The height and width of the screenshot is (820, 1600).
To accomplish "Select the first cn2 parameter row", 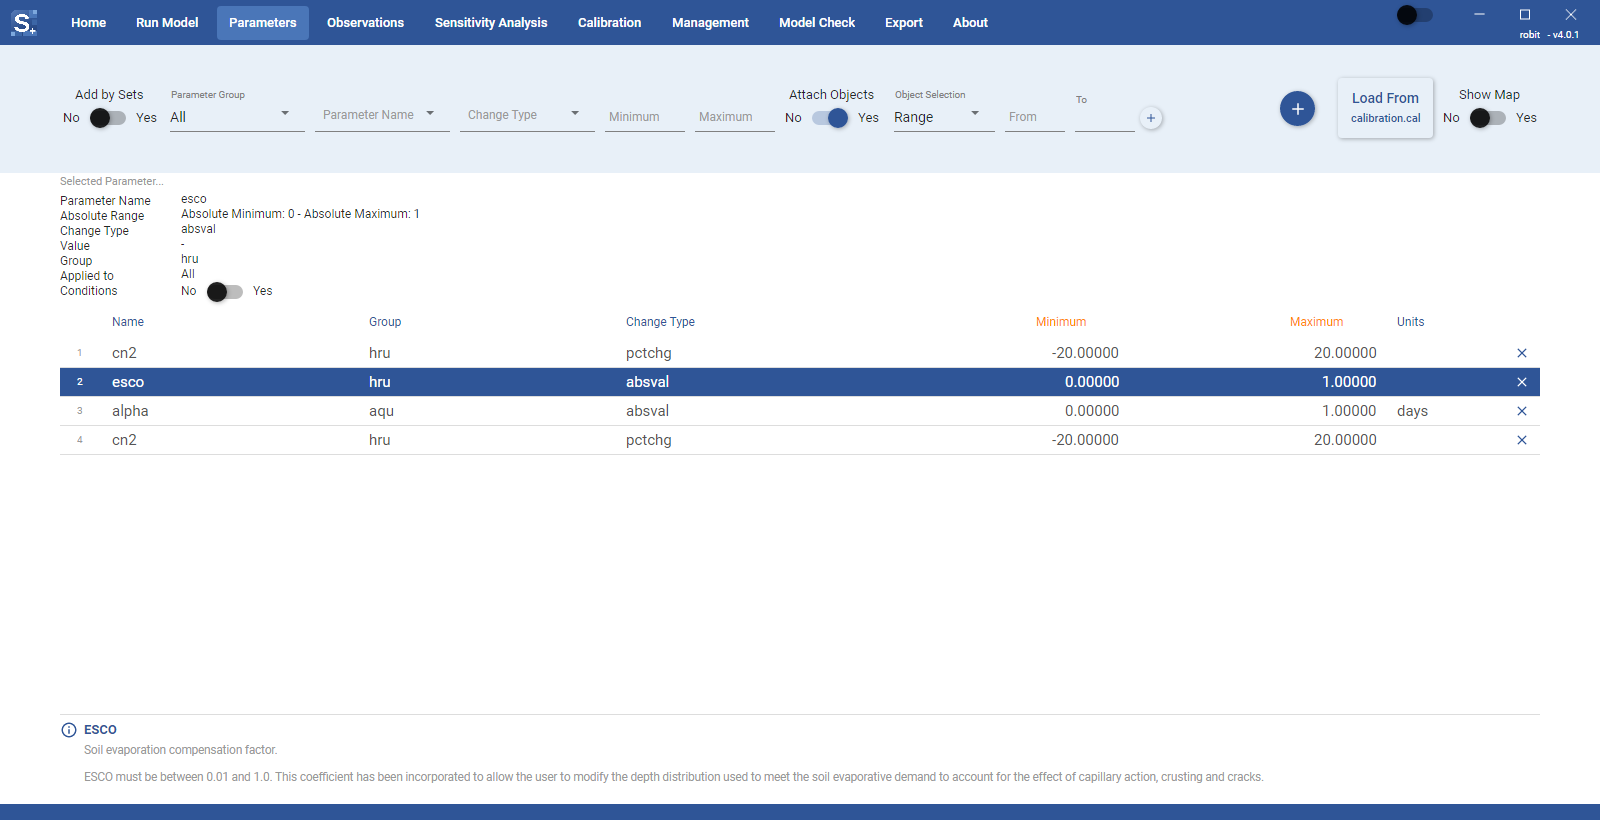I will pos(800,353).
